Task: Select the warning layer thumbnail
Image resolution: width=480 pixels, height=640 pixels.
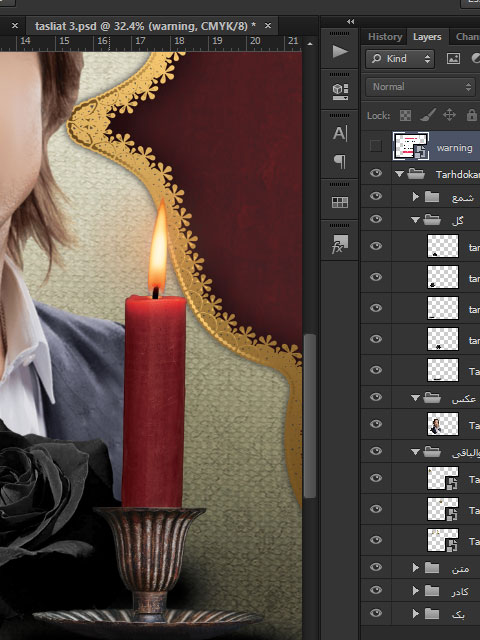Action: pyautogui.click(x=411, y=146)
